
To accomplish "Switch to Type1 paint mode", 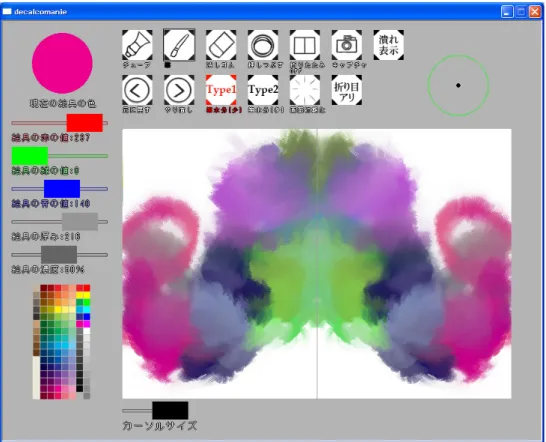I will click(221, 90).
